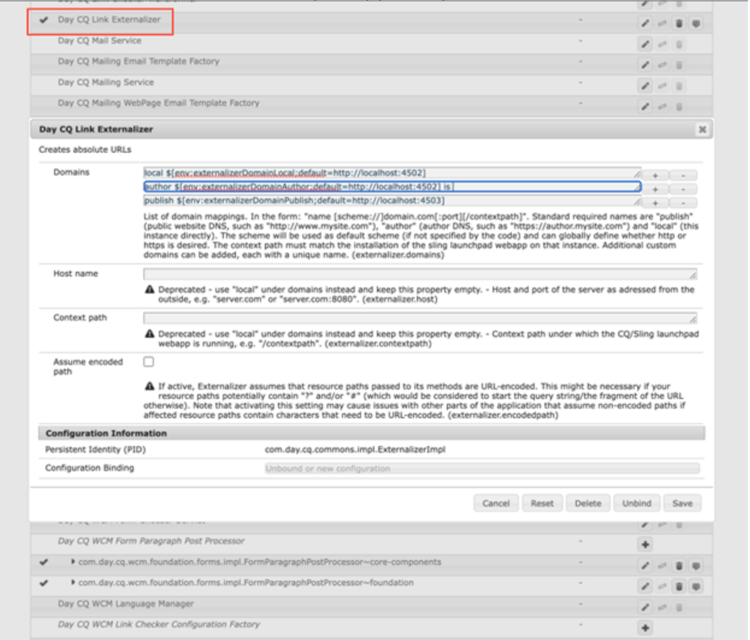The width and height of the screenshot is (750, 640).
Task: Focus the author domain mapping field
Action: point(392,187)
